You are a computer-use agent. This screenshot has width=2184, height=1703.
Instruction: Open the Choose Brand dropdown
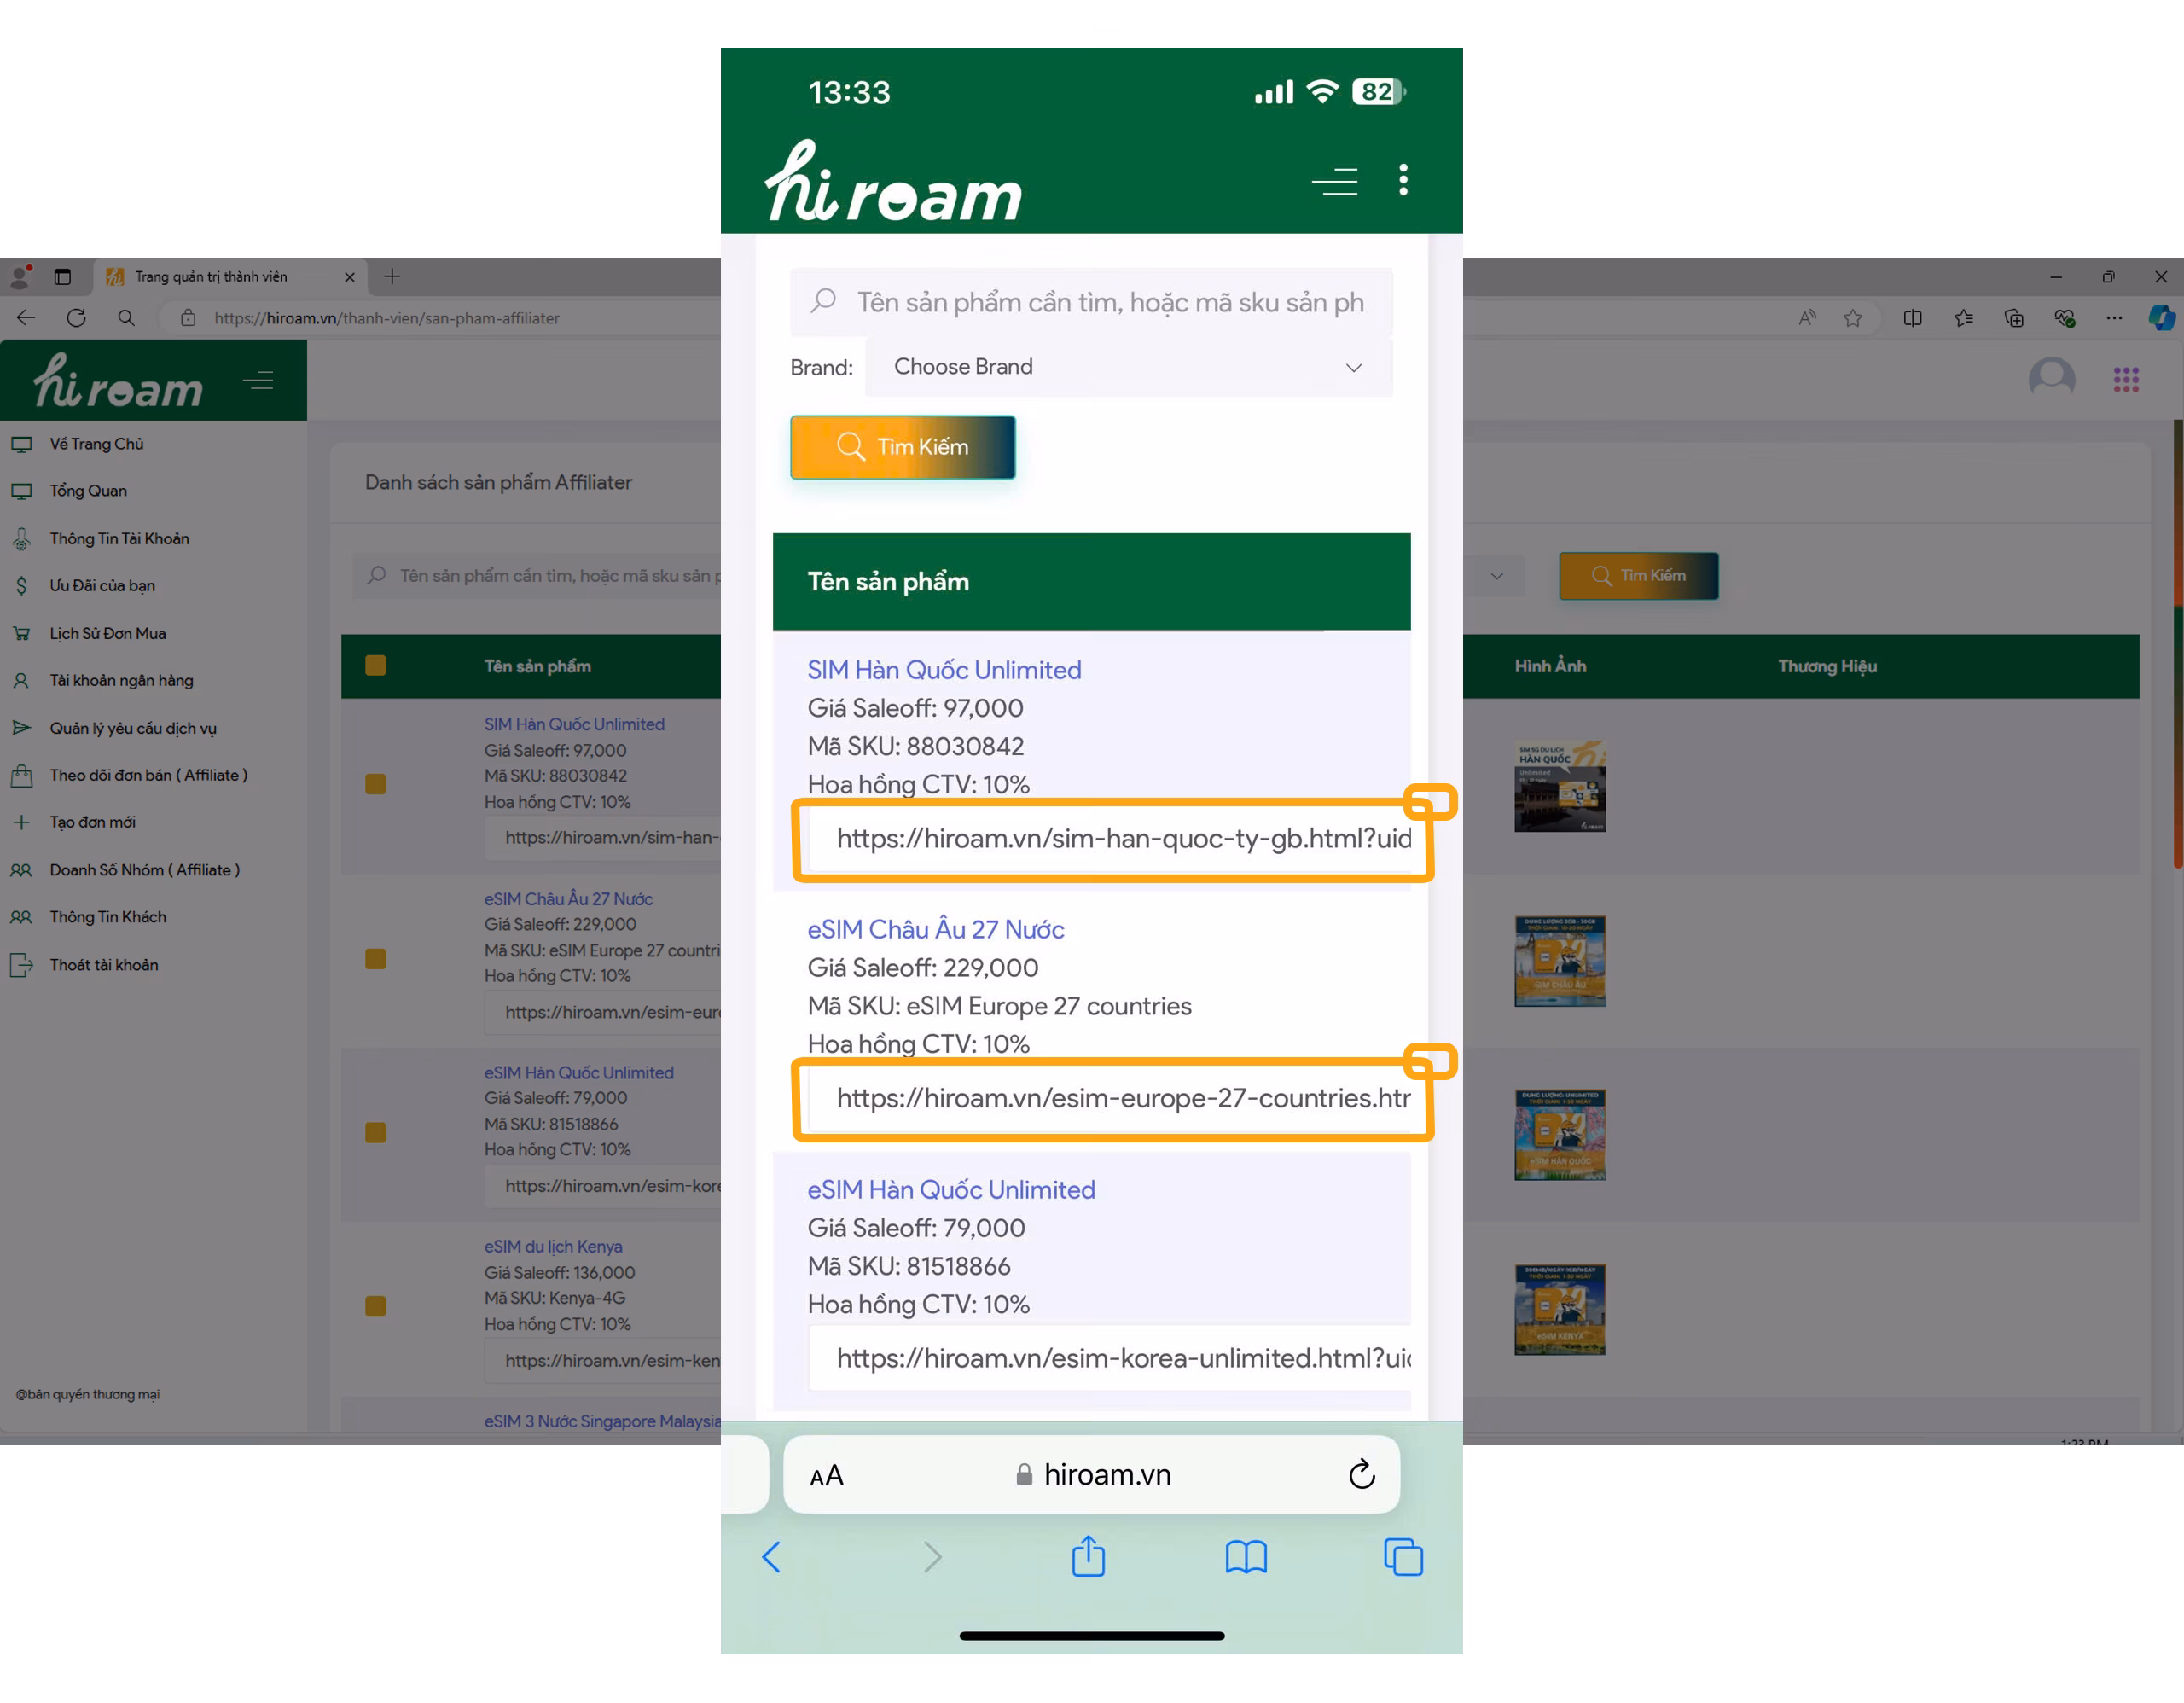pyautogui.click(x=1127, y=367)
